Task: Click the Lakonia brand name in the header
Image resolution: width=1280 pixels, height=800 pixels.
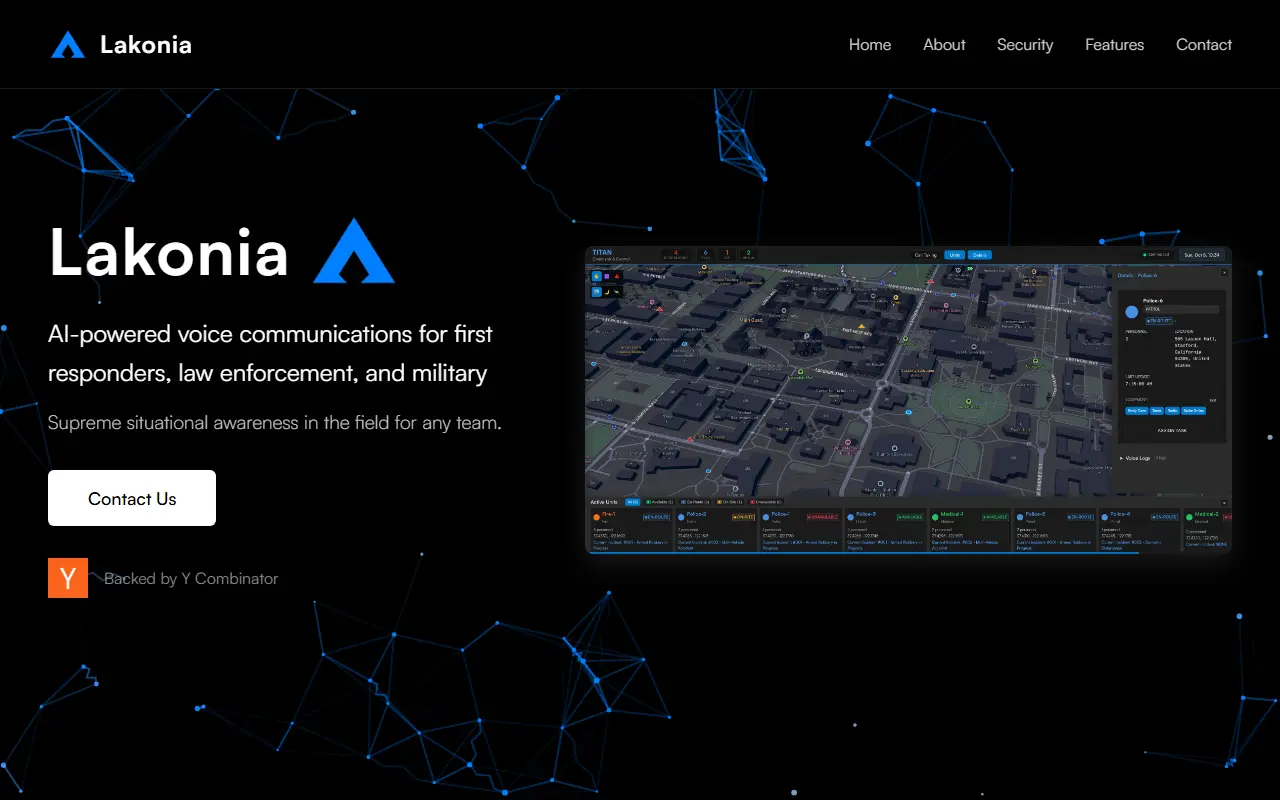Action: pos(146,45)
